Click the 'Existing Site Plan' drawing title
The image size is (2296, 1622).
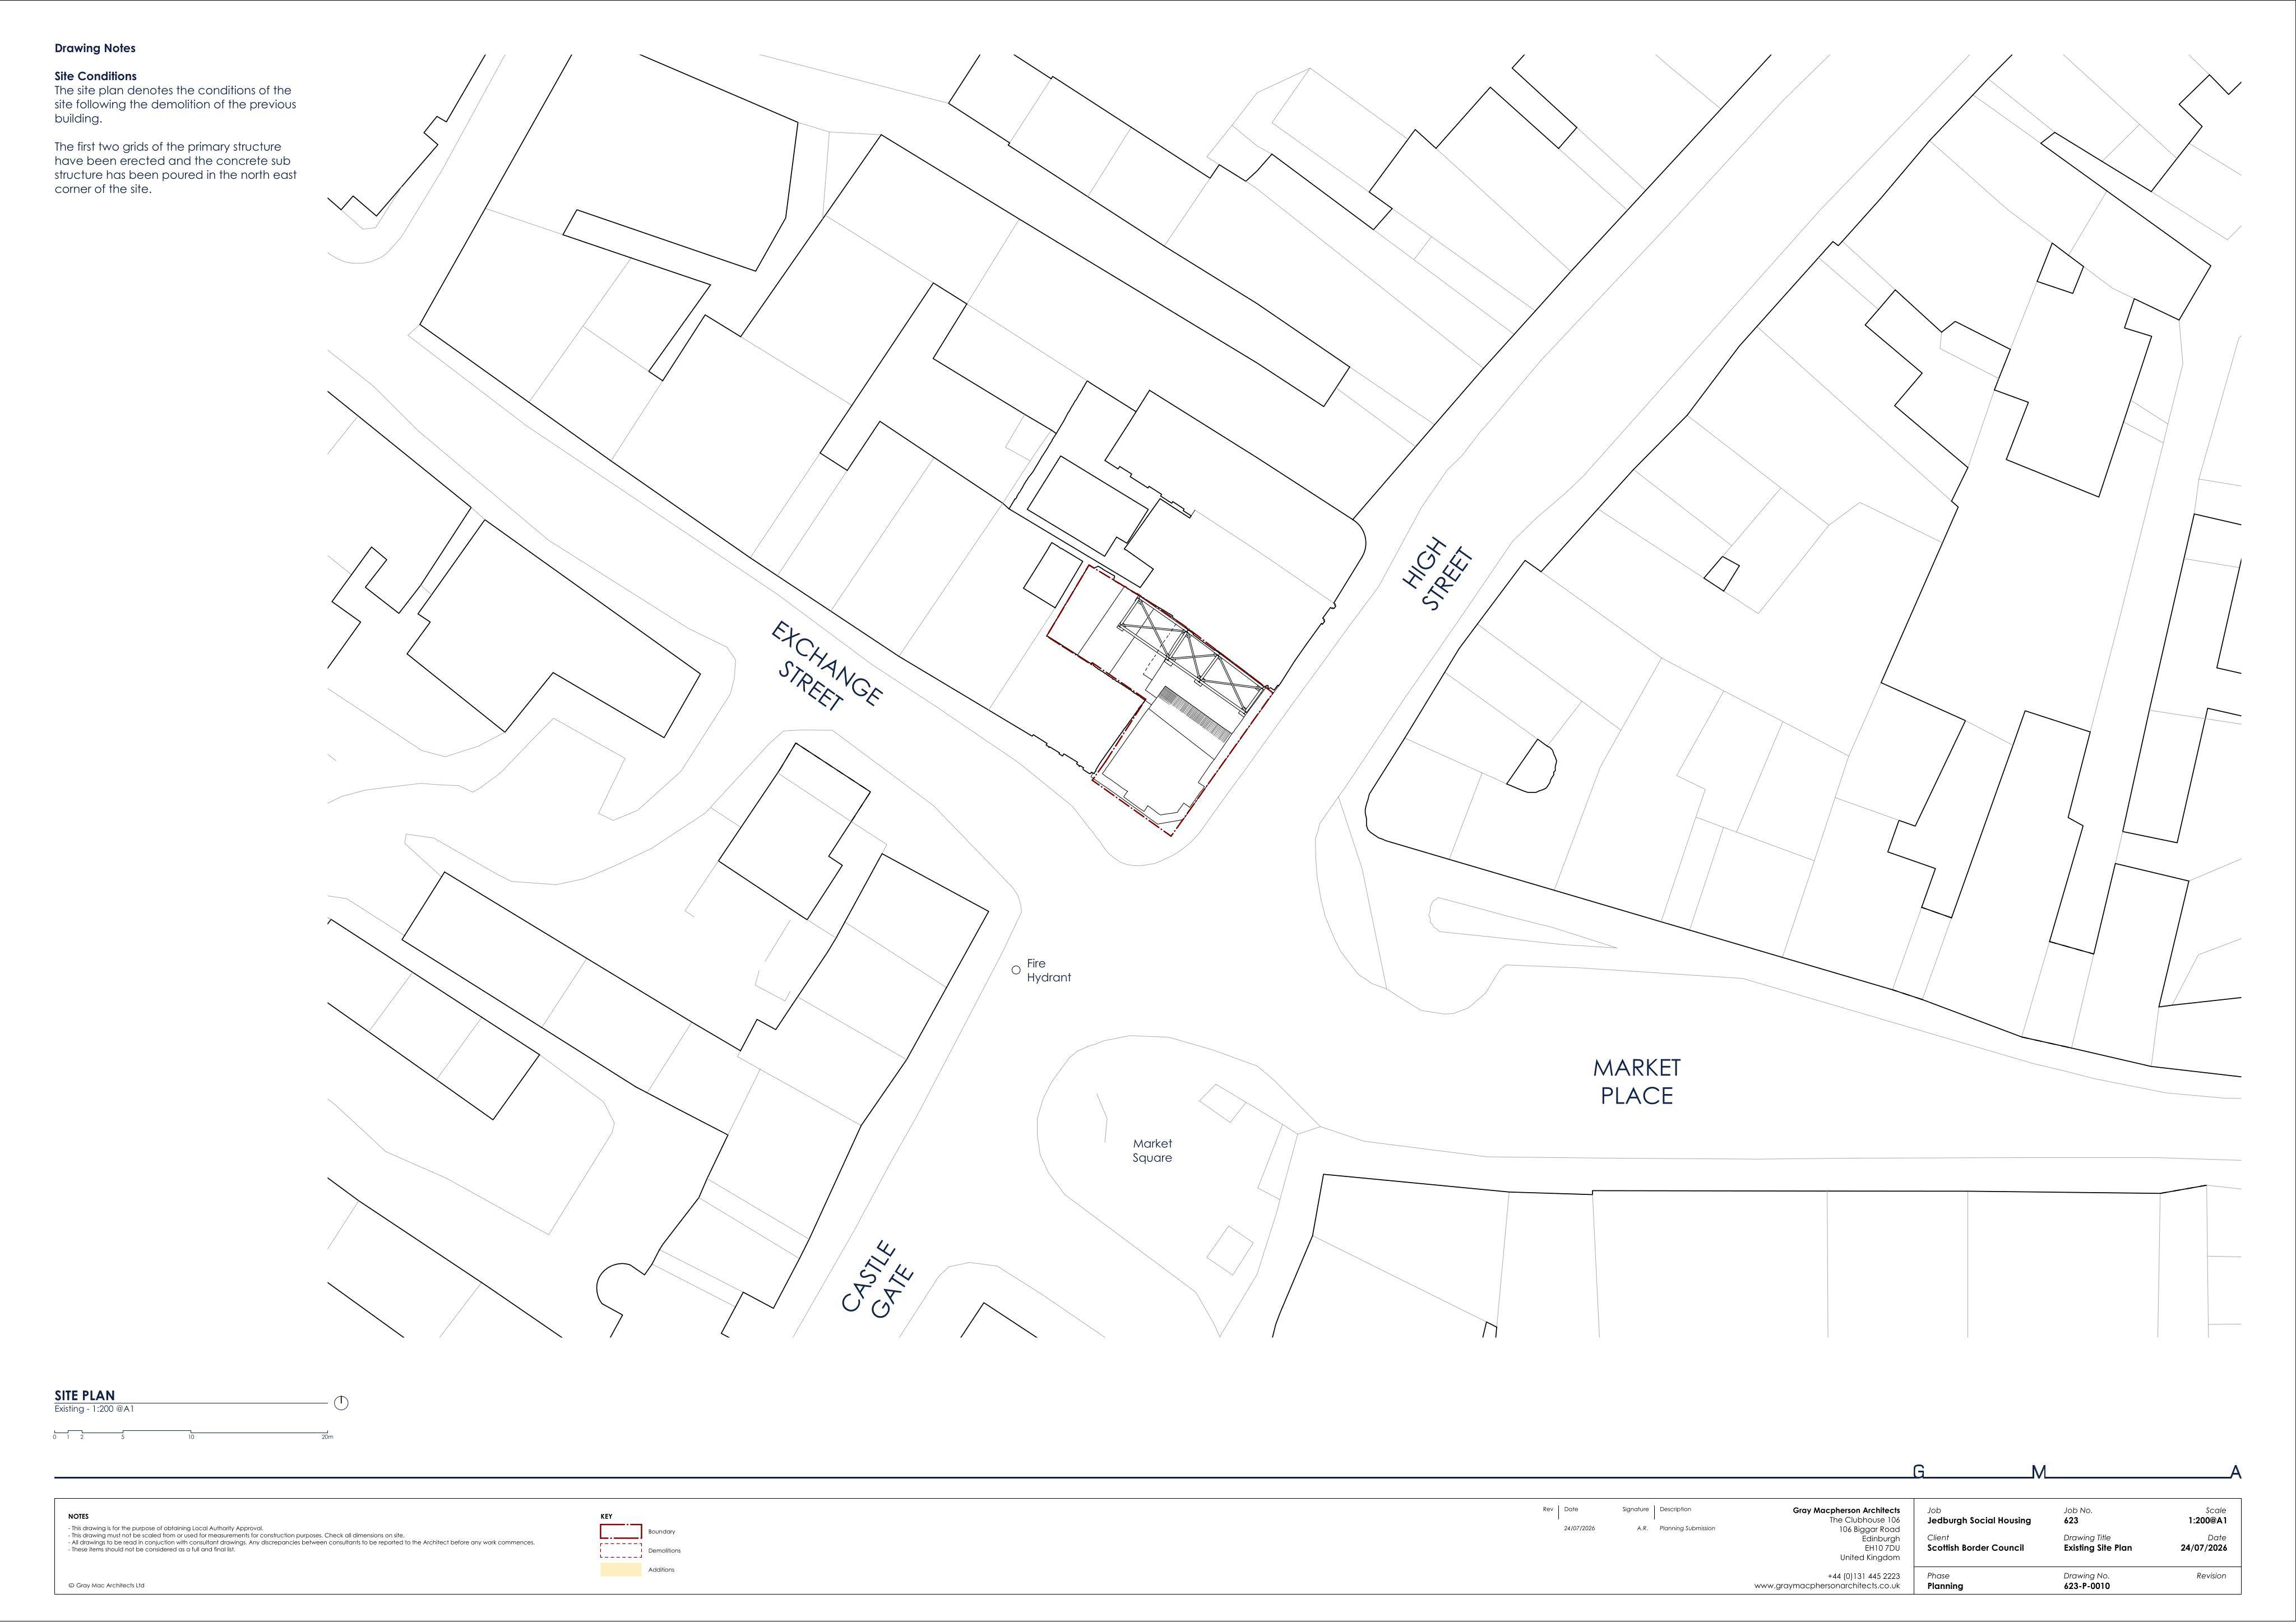point(2097,1547)
